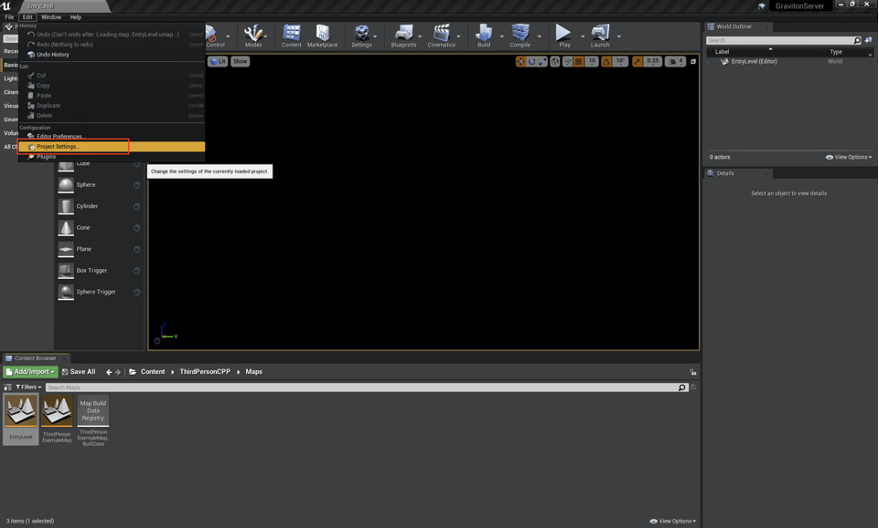
Task: Open the Help menu
Action: tap(76, 17)
